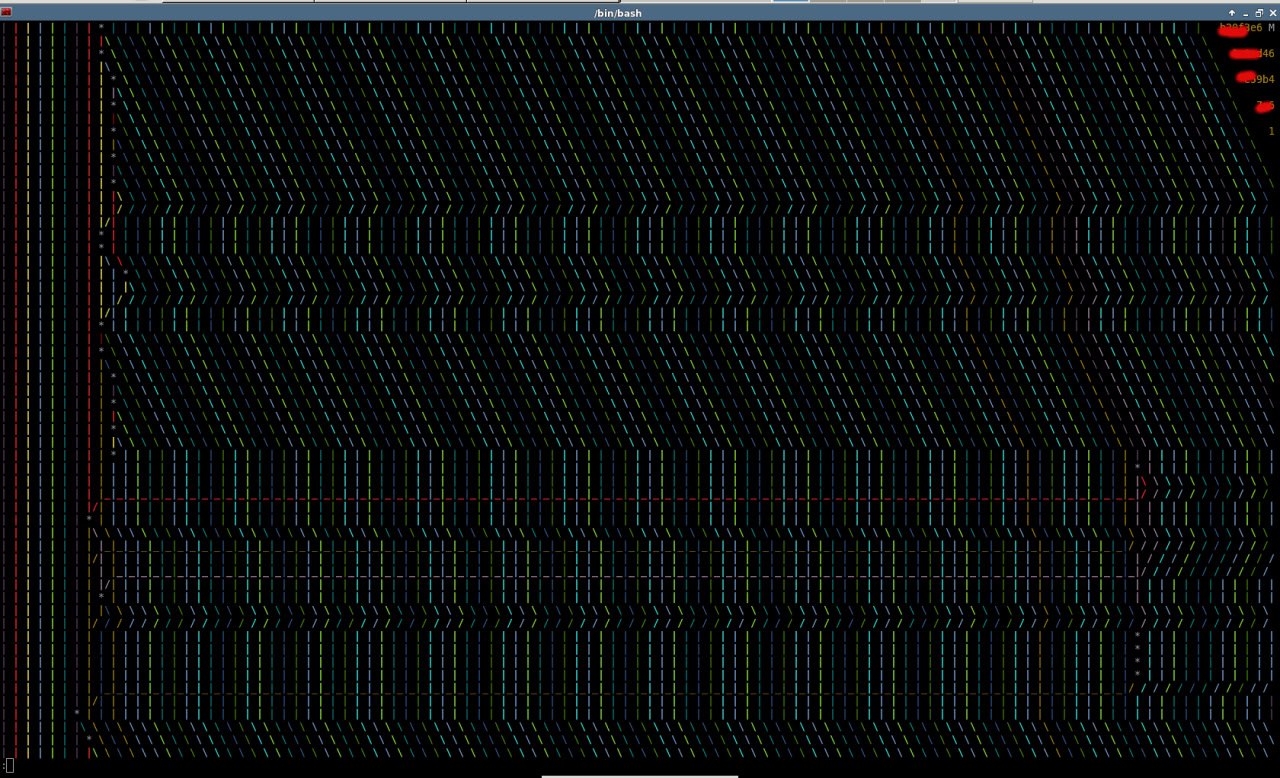Viewport: 1280px width, 778px height.
Task: Click the orange 1 at right edge
Action: coord(1271,131)
